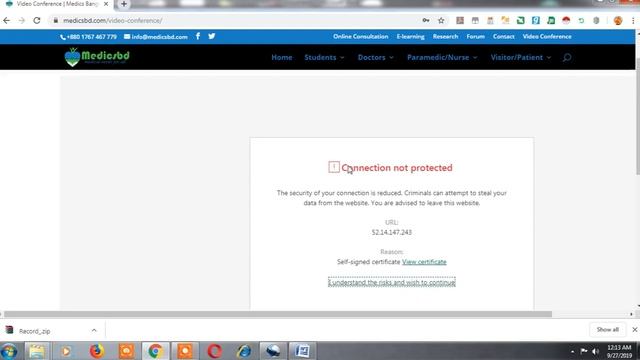The height and width of the screenshot is (360, 640).
Task: Open Video Conference in the top bar
Action: [x=547, y=36]
